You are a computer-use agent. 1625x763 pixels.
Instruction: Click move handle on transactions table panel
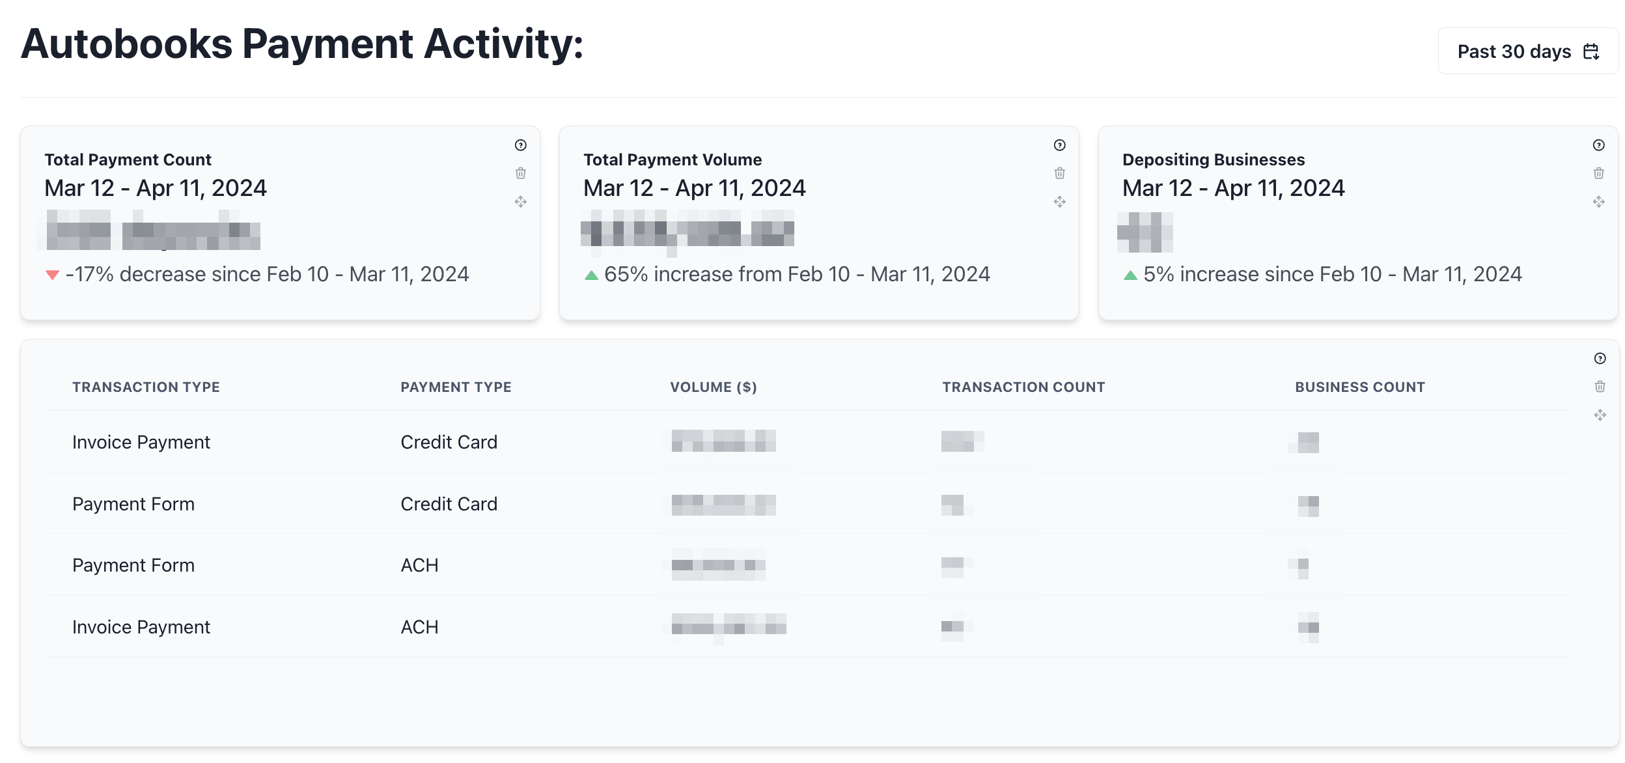1599,415
